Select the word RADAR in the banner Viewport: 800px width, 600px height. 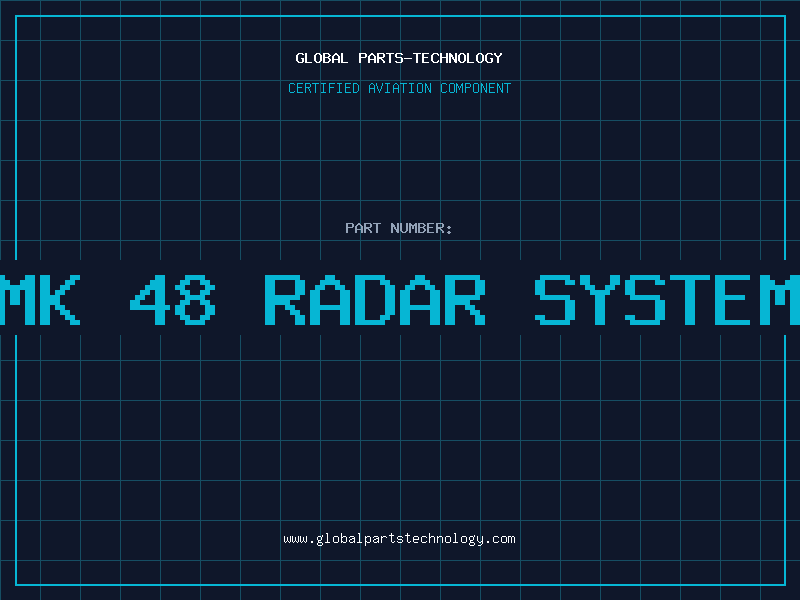tap(375, 299)
